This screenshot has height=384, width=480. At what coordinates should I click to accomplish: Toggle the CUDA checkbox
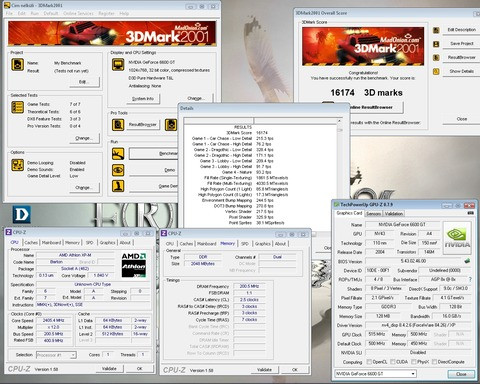click(393, 362)
